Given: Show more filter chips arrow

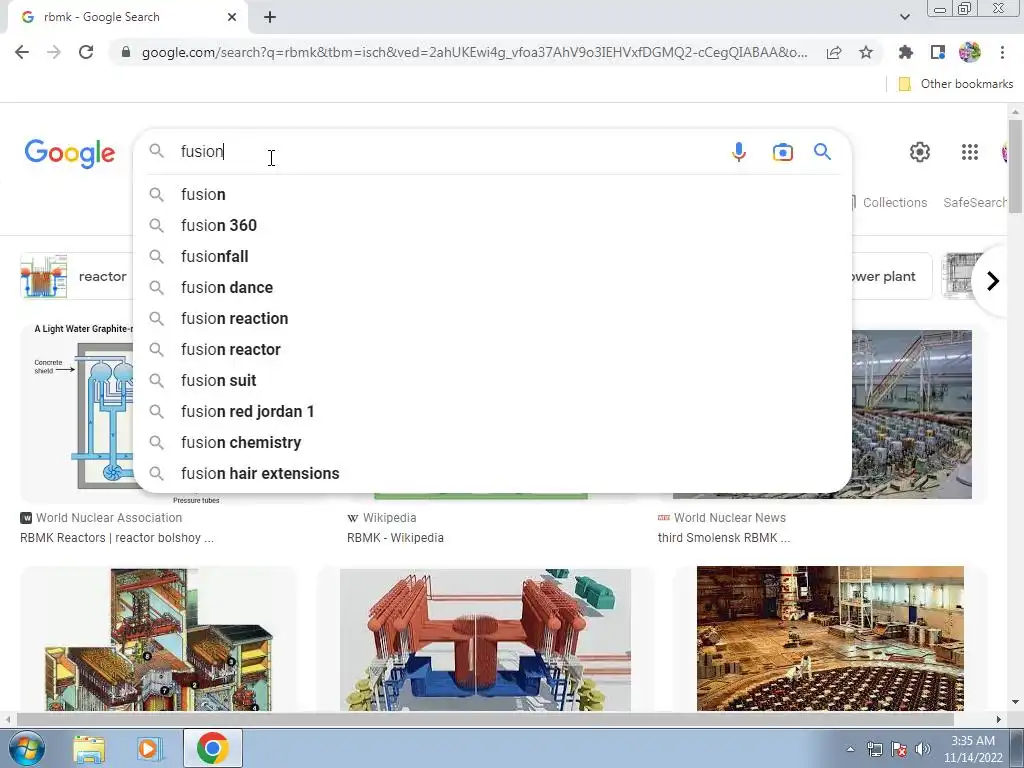Looking at the screenshot, I should (993, 281).
